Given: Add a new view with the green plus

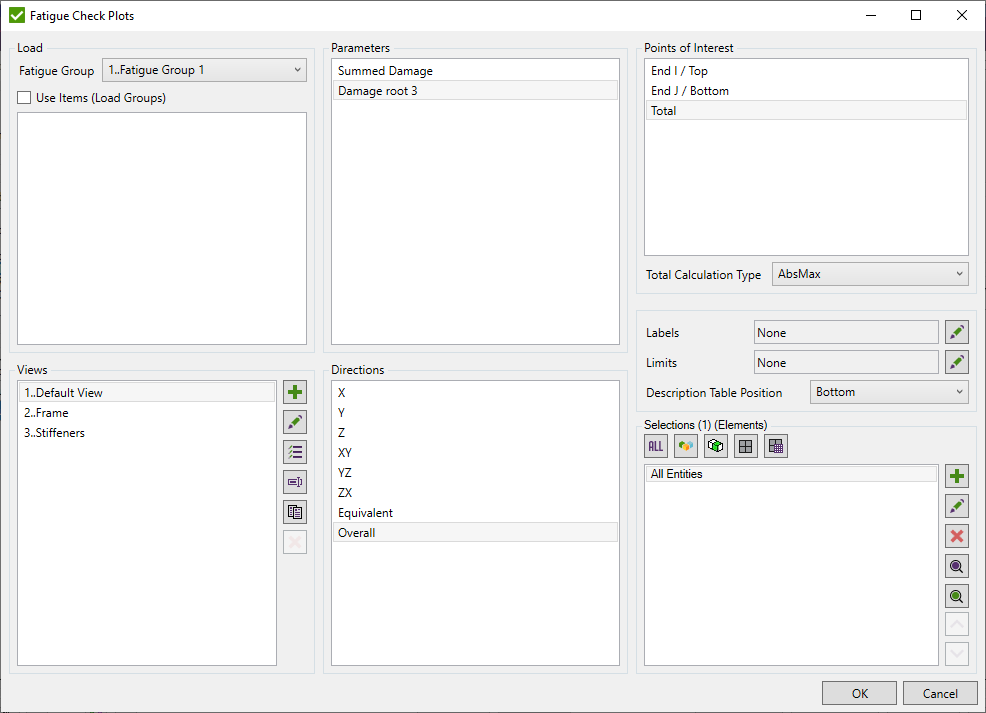Looking at the screenshot, I should tap(295, 392).
